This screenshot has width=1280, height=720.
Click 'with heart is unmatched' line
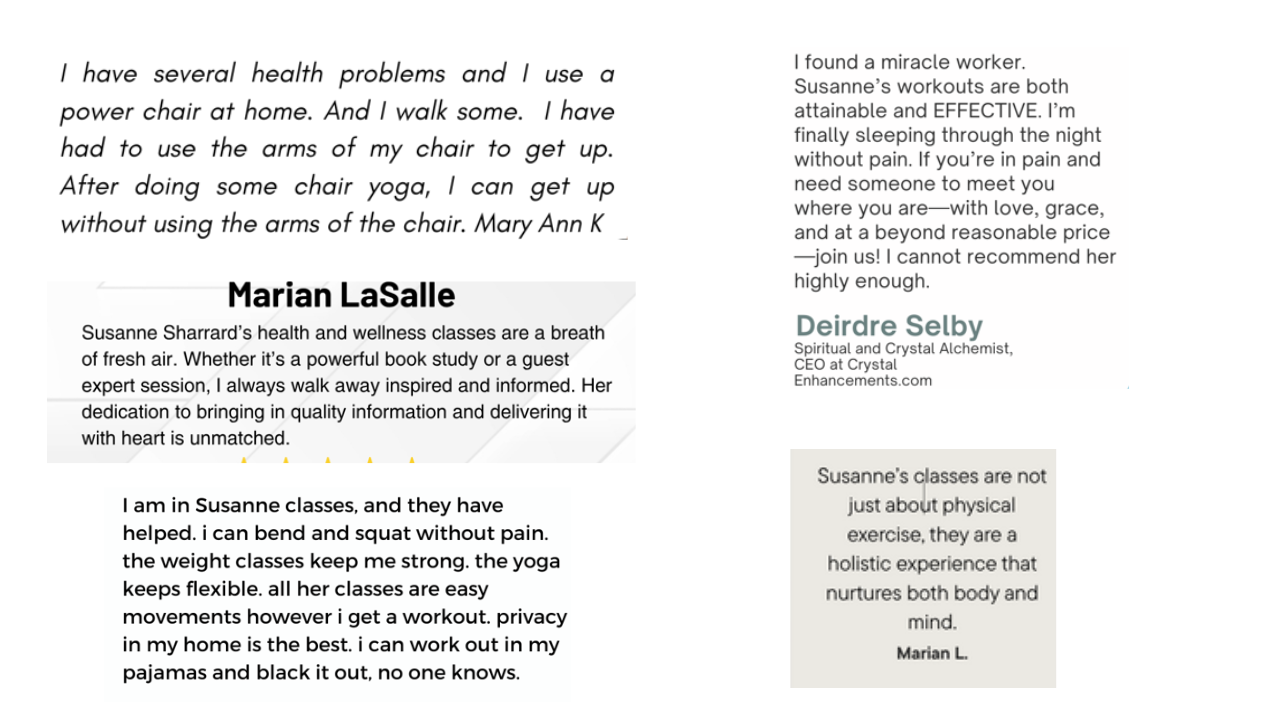(x=185, y=438)
